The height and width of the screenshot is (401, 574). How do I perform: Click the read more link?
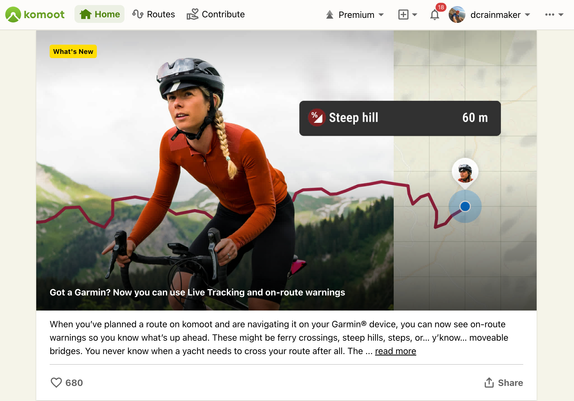pos(395,351)
